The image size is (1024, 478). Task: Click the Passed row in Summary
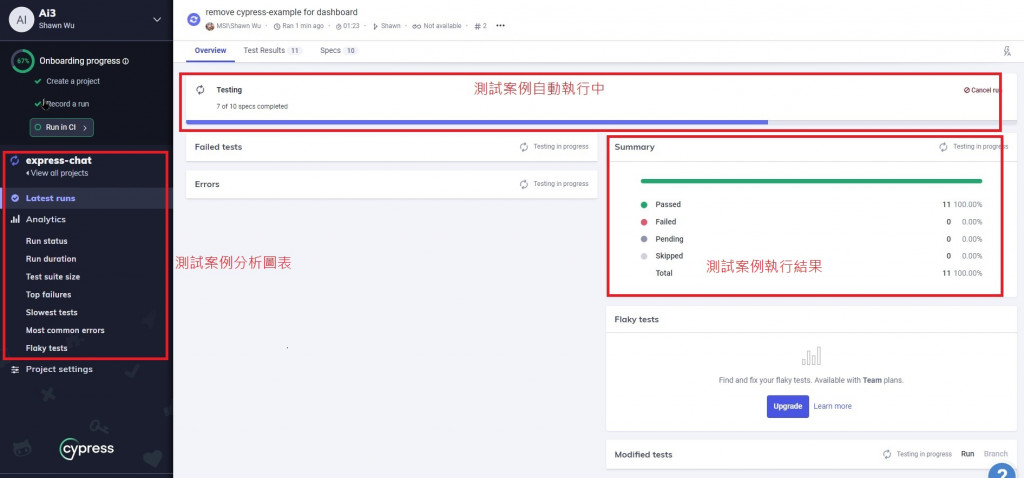pyautogui.click(x=811, y=204)
